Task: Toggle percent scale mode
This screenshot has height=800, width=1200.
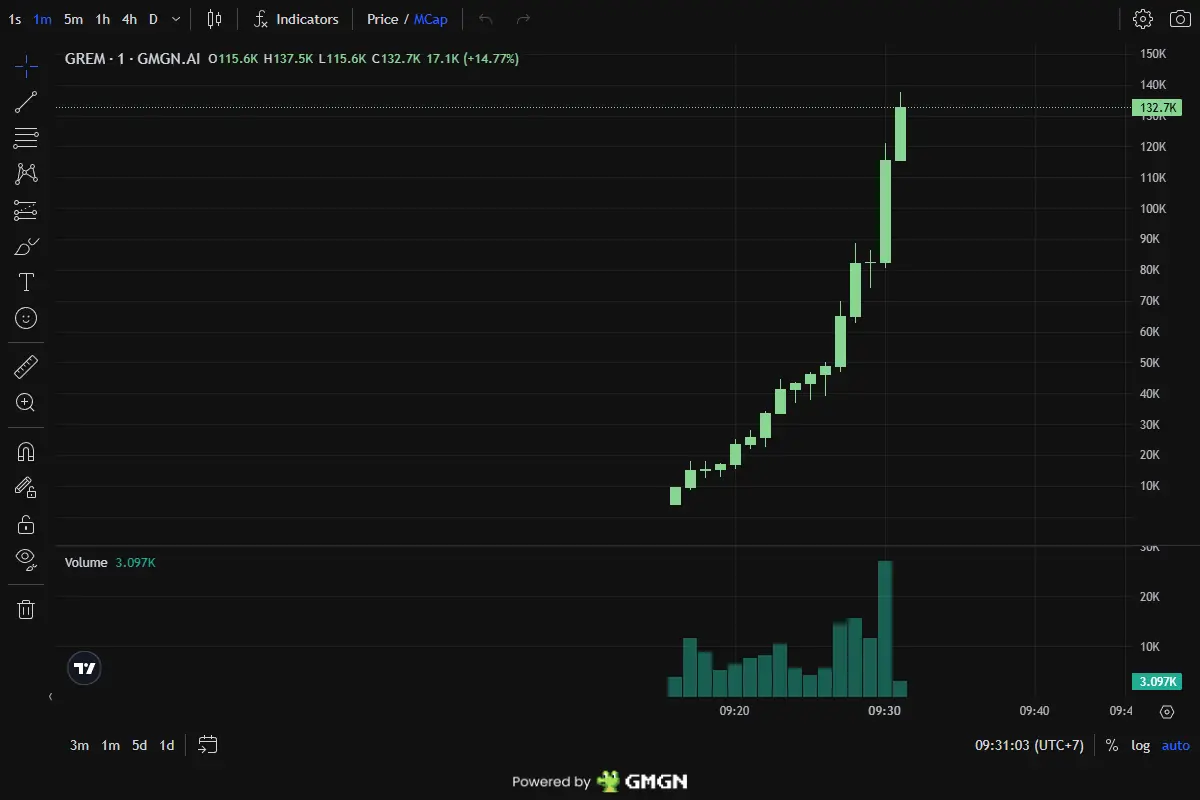Action: click(x=1111, y=745)
